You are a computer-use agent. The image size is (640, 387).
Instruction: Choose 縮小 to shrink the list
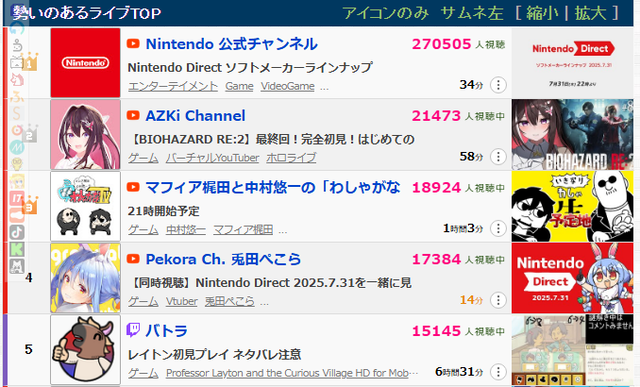coord(542,13)
